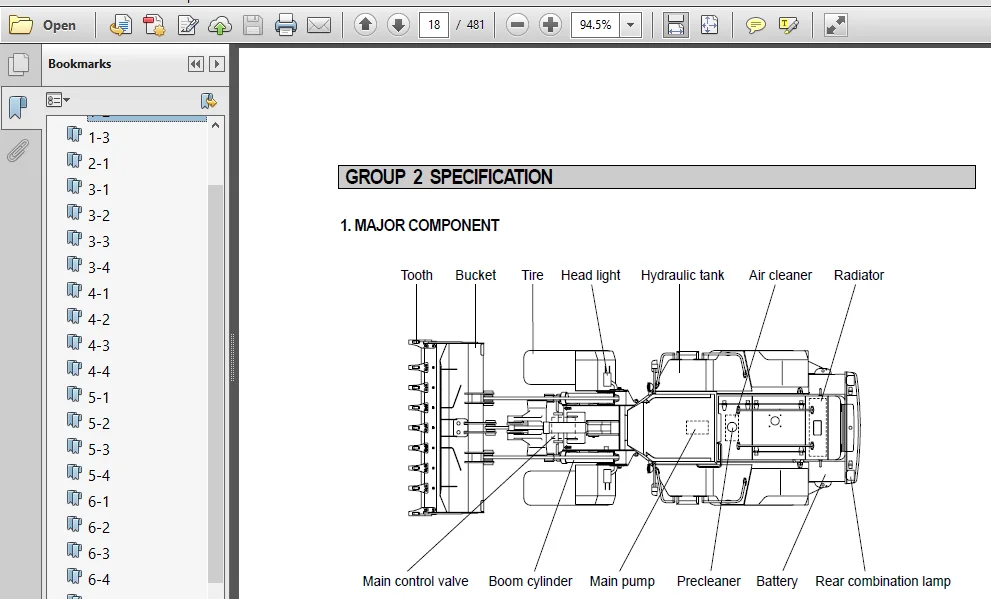991x599 pixels.
Task: Click the Head light label
Action: [590, 275]
